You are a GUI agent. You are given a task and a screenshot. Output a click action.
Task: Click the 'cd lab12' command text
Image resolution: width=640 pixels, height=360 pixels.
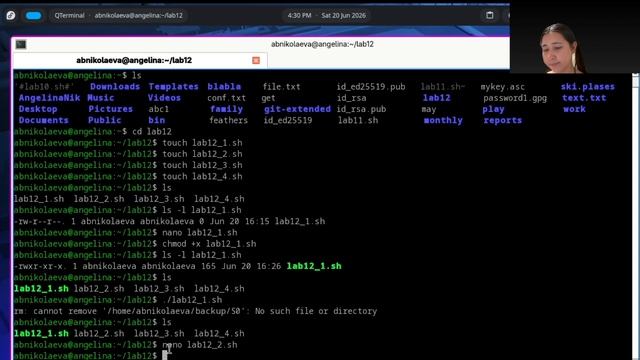point(152,131)
